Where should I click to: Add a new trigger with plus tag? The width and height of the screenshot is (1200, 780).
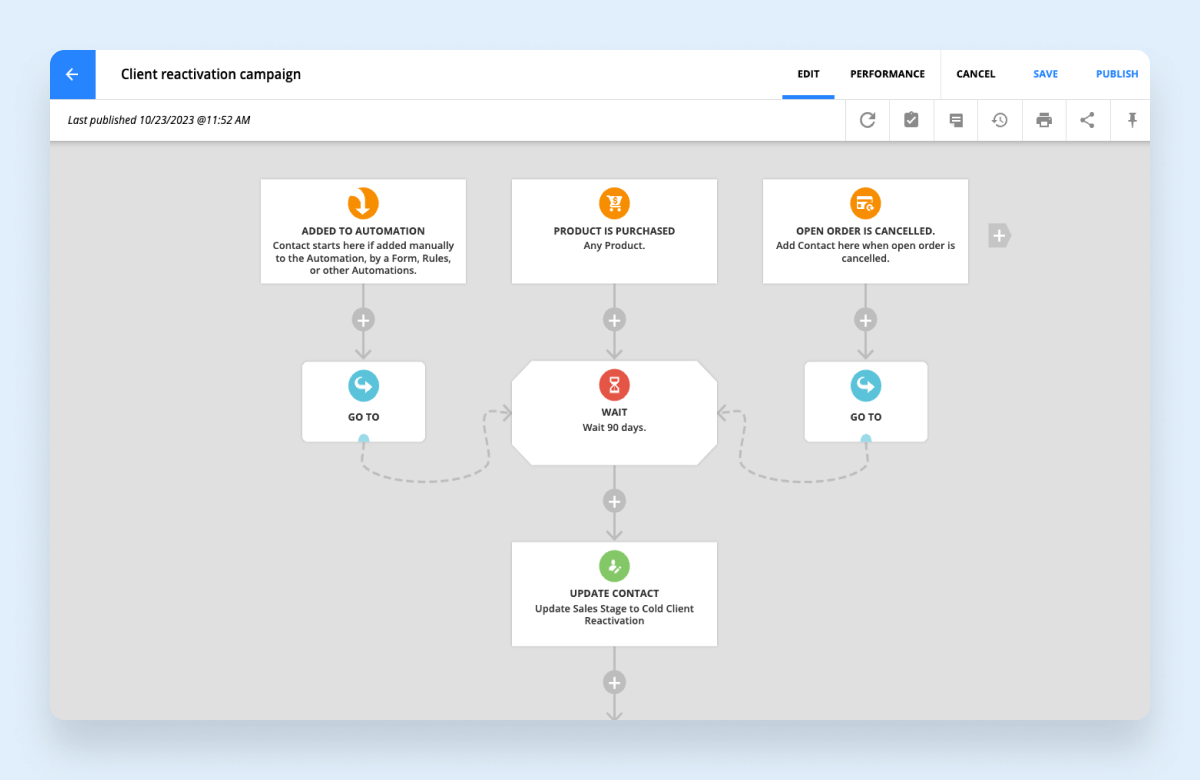(x=999, y=236)
